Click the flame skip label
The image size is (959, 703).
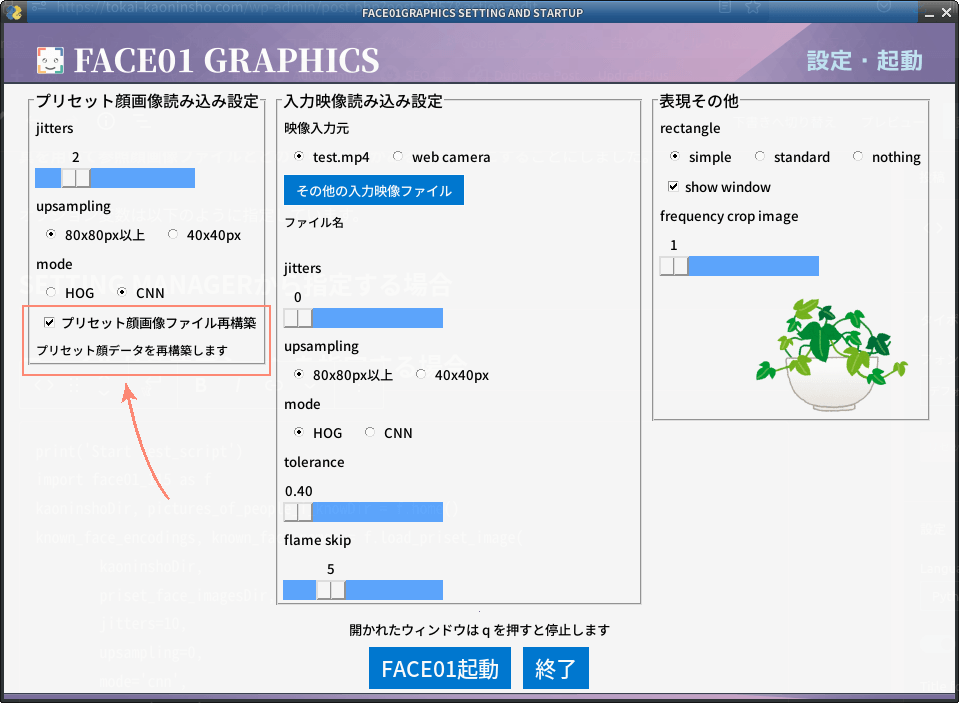coord(317,540)
